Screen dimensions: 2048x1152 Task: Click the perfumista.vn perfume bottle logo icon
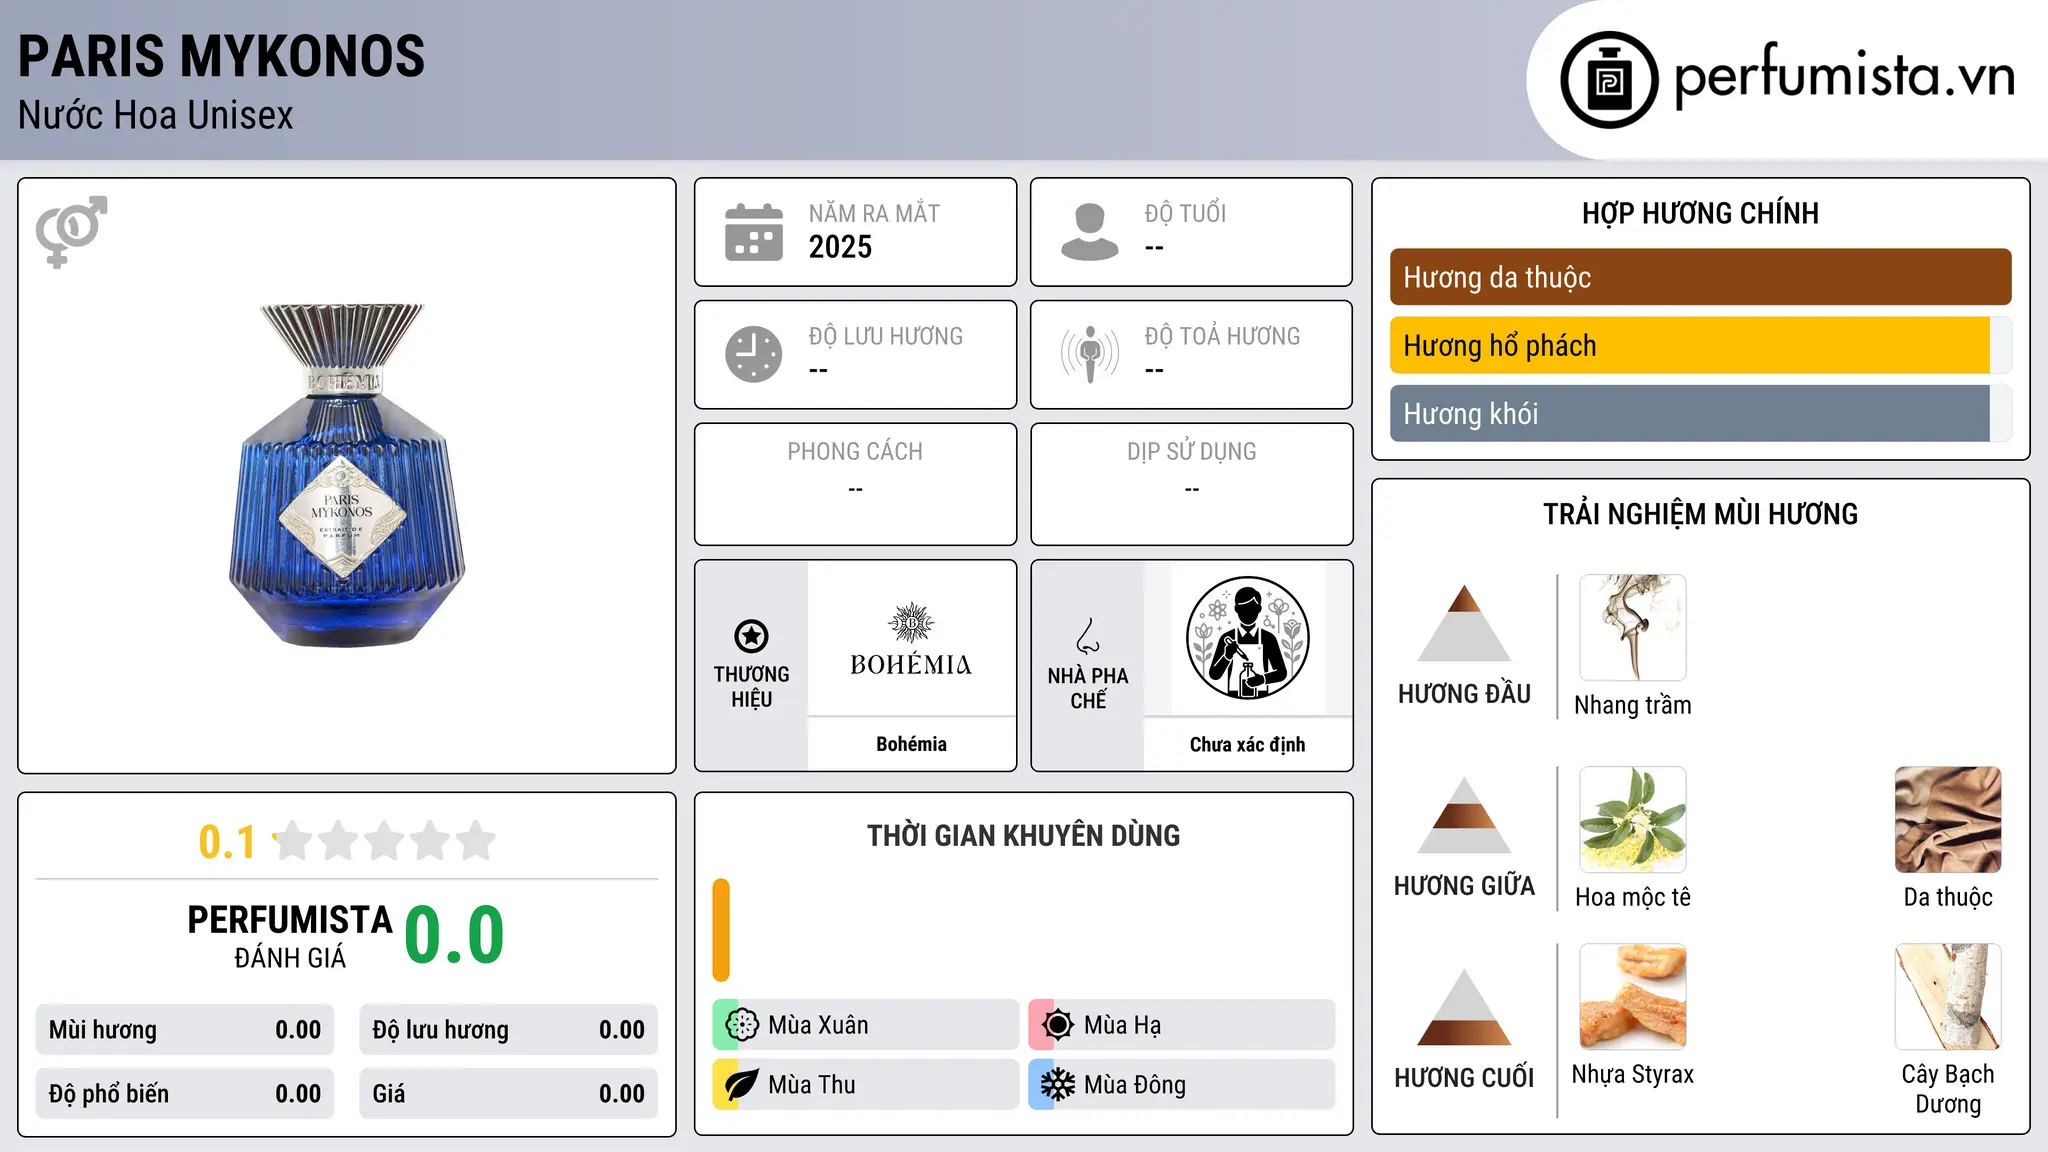pos(1609,80)
